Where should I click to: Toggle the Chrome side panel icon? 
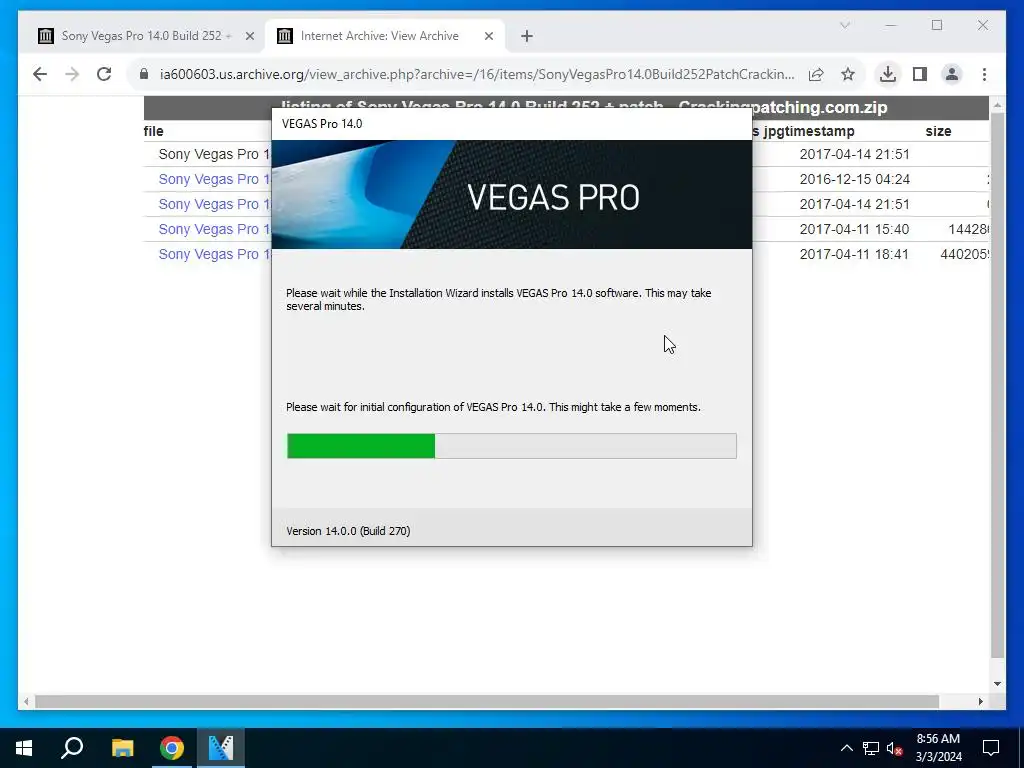point(920,74)
